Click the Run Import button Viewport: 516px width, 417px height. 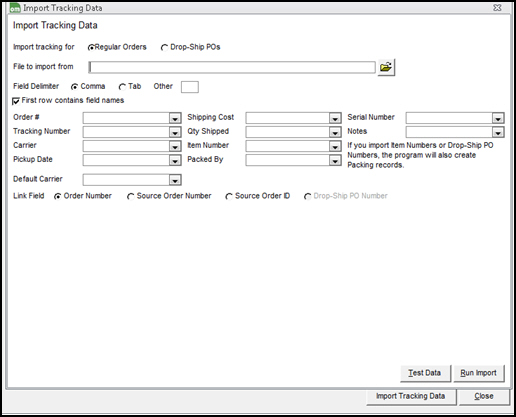(x=479, y=373)
